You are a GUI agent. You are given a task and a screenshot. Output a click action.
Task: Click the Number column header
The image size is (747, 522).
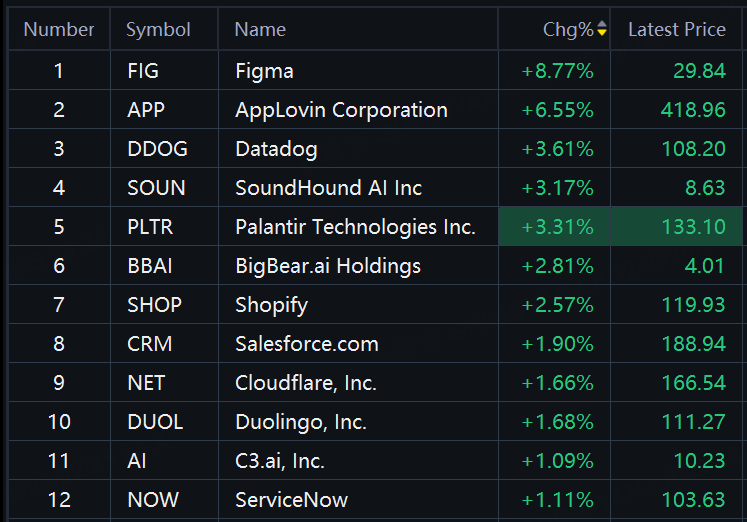[59, 30]
